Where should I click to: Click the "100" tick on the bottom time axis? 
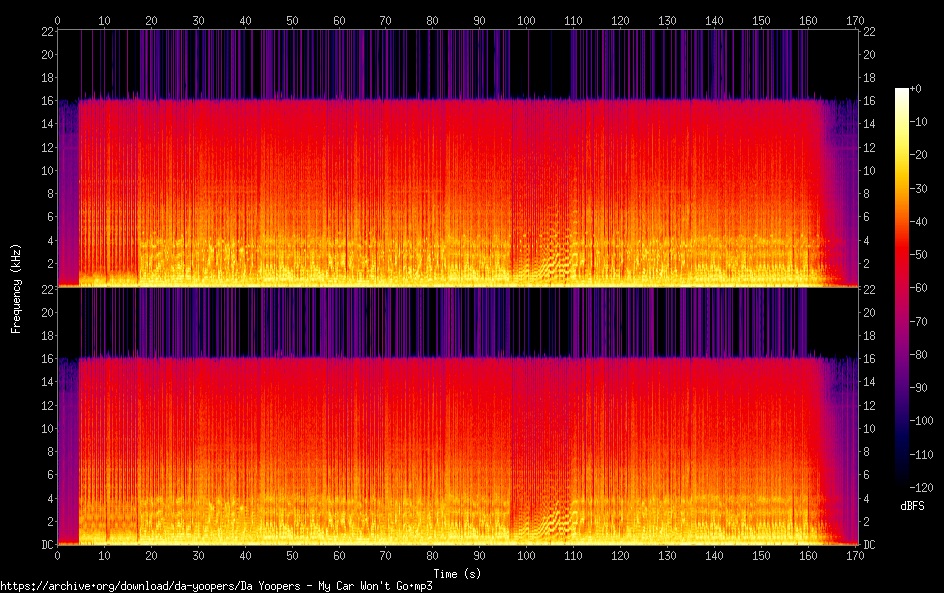pos(527,556)
